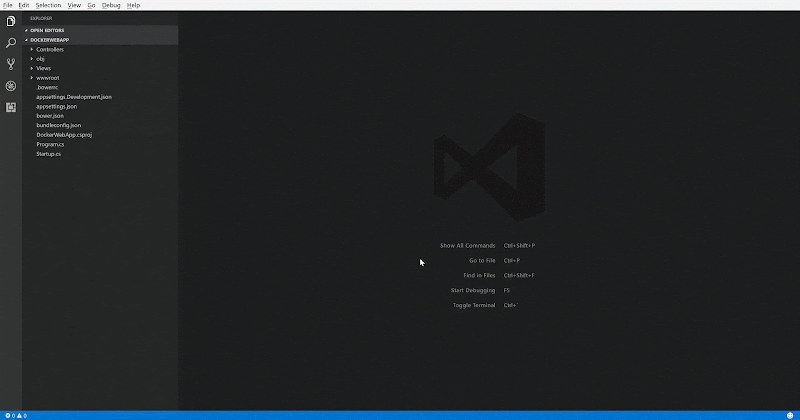Click Toggle Terminal hint text
This screenshot has width=800, height=420.
pyautogui.click(x=474, y=305)
